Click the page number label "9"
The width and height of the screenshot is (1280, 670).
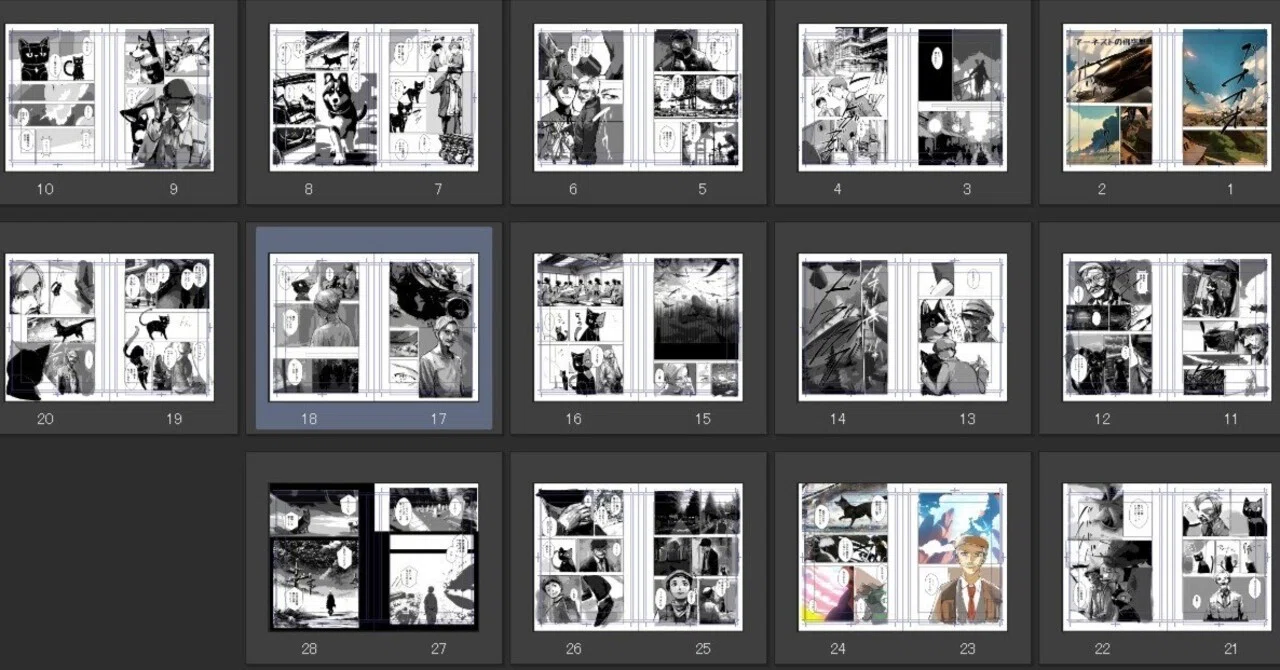point(174,189)
